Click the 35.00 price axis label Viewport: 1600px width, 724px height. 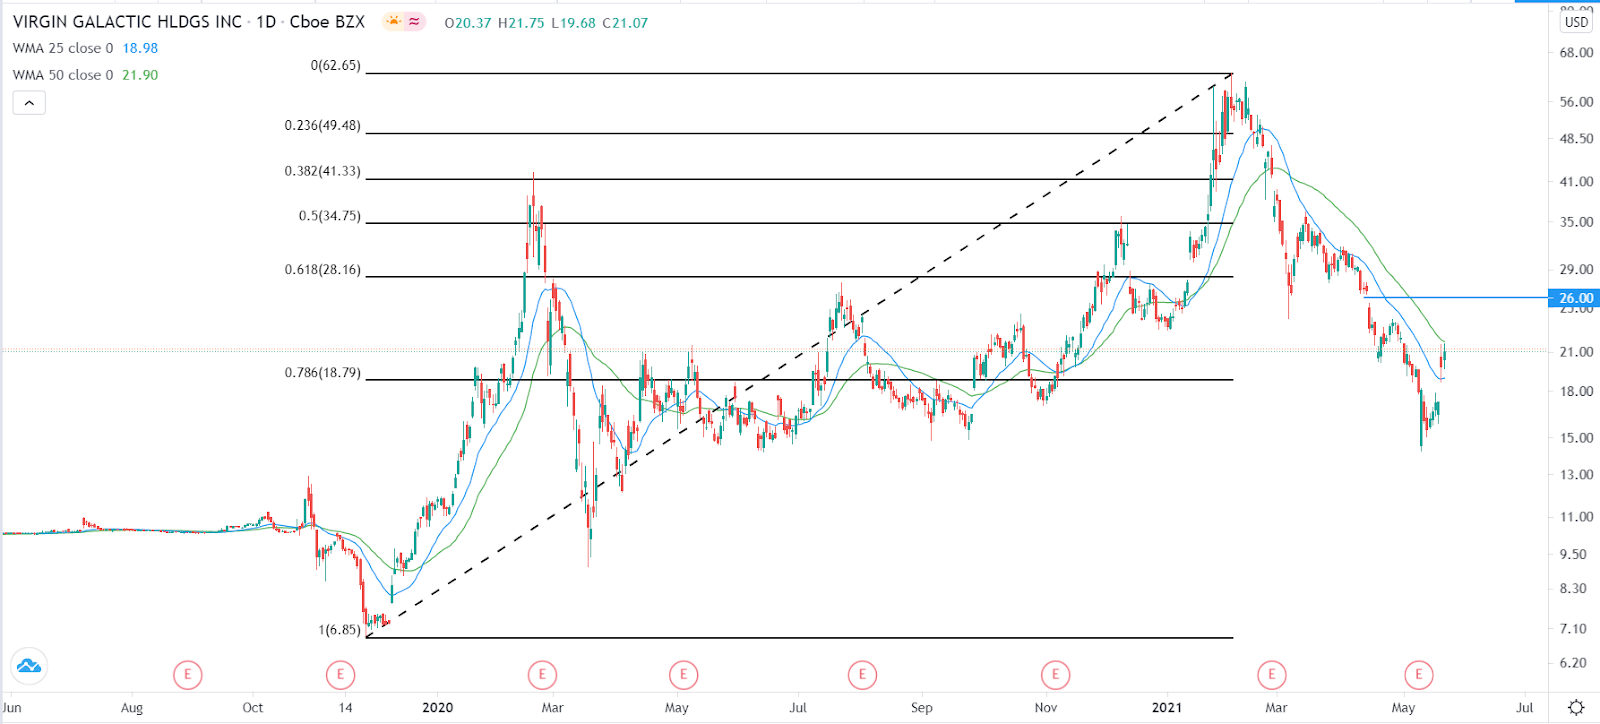coord(1576,223)
